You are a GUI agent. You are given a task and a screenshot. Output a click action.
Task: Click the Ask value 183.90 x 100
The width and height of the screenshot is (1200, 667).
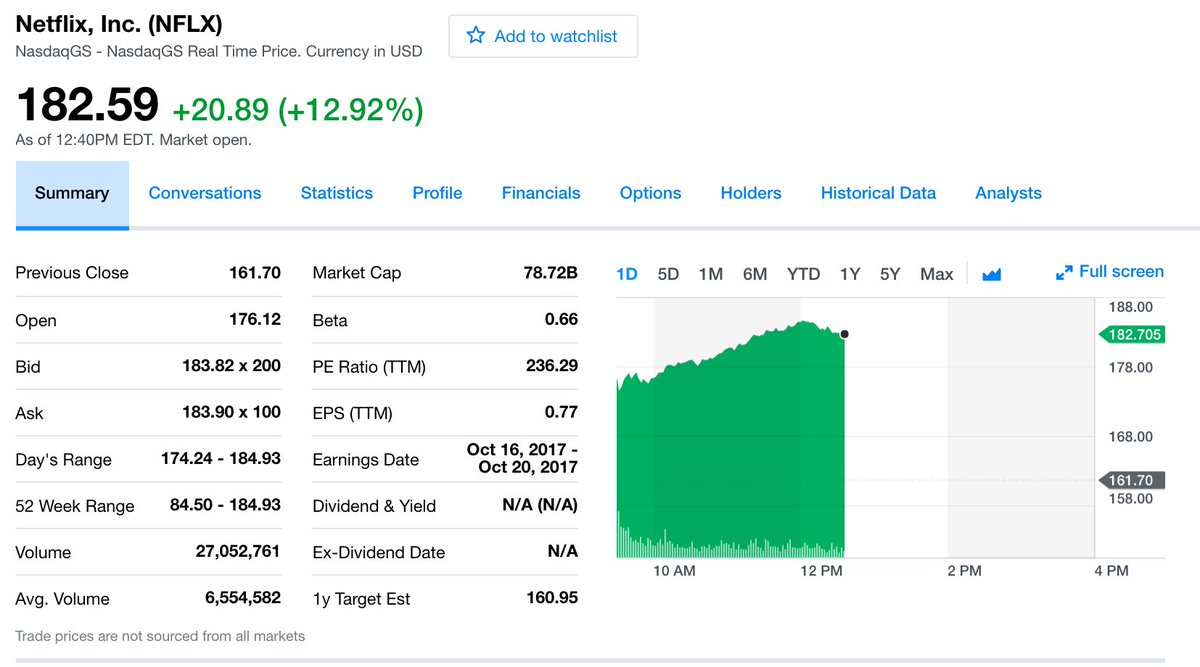232,412
